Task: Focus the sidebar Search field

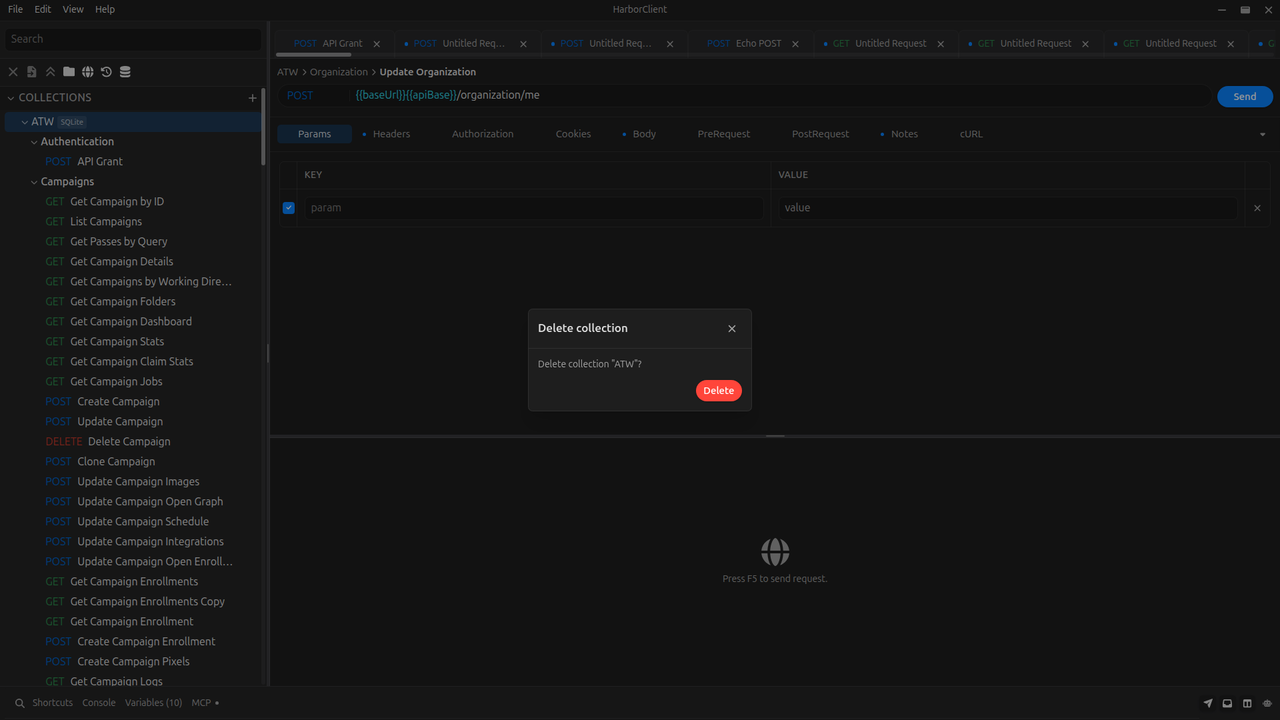Action: click(x=132, y=39)
